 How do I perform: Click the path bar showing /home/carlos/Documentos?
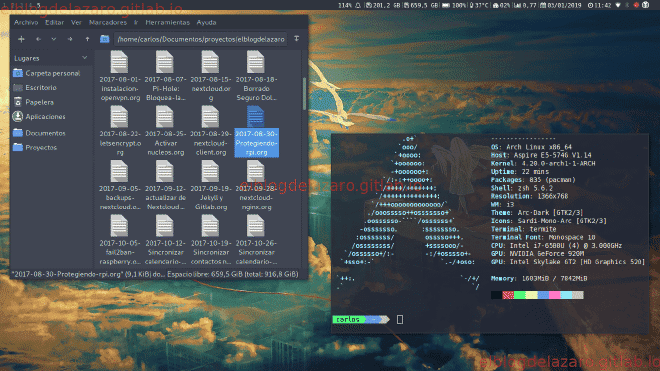pyautogui.click(x=201, y=39)
